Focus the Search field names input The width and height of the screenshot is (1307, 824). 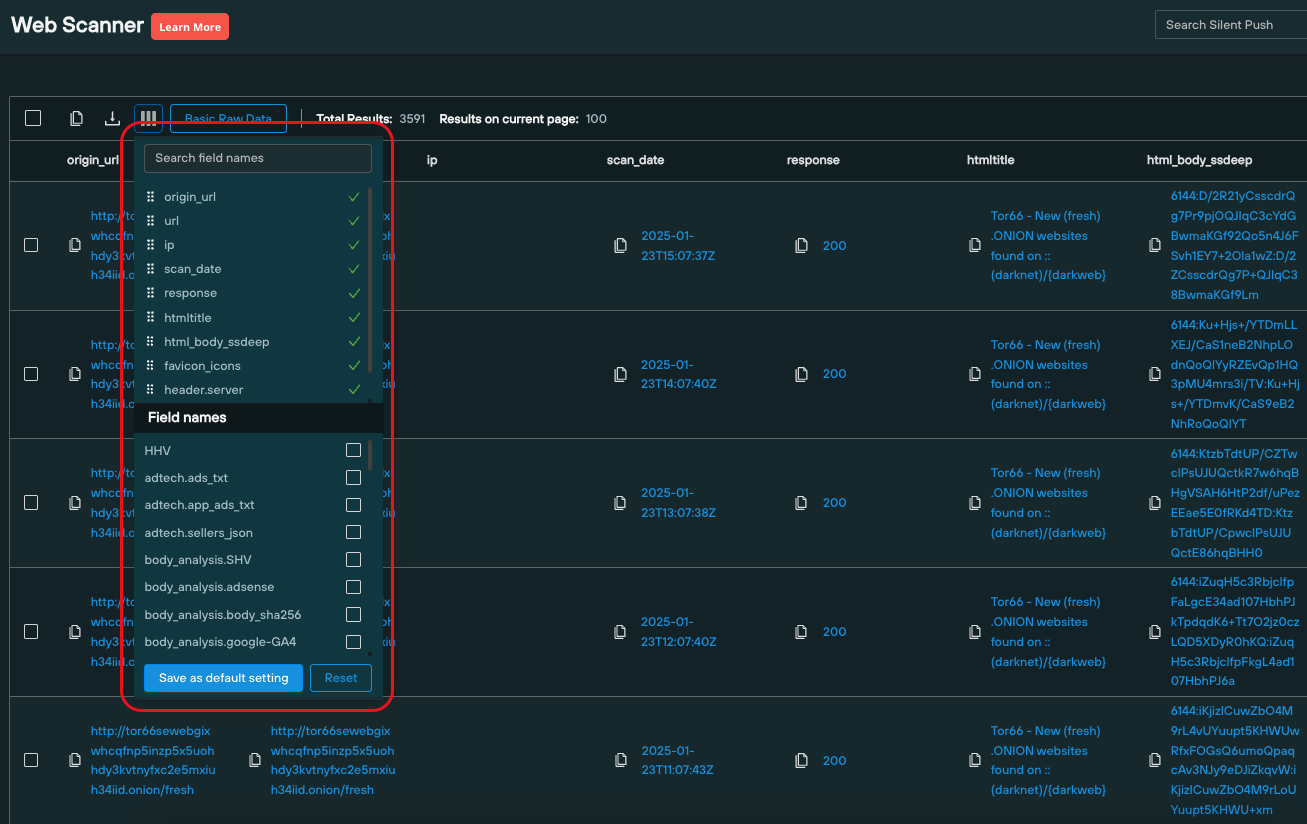click(258, 158)
